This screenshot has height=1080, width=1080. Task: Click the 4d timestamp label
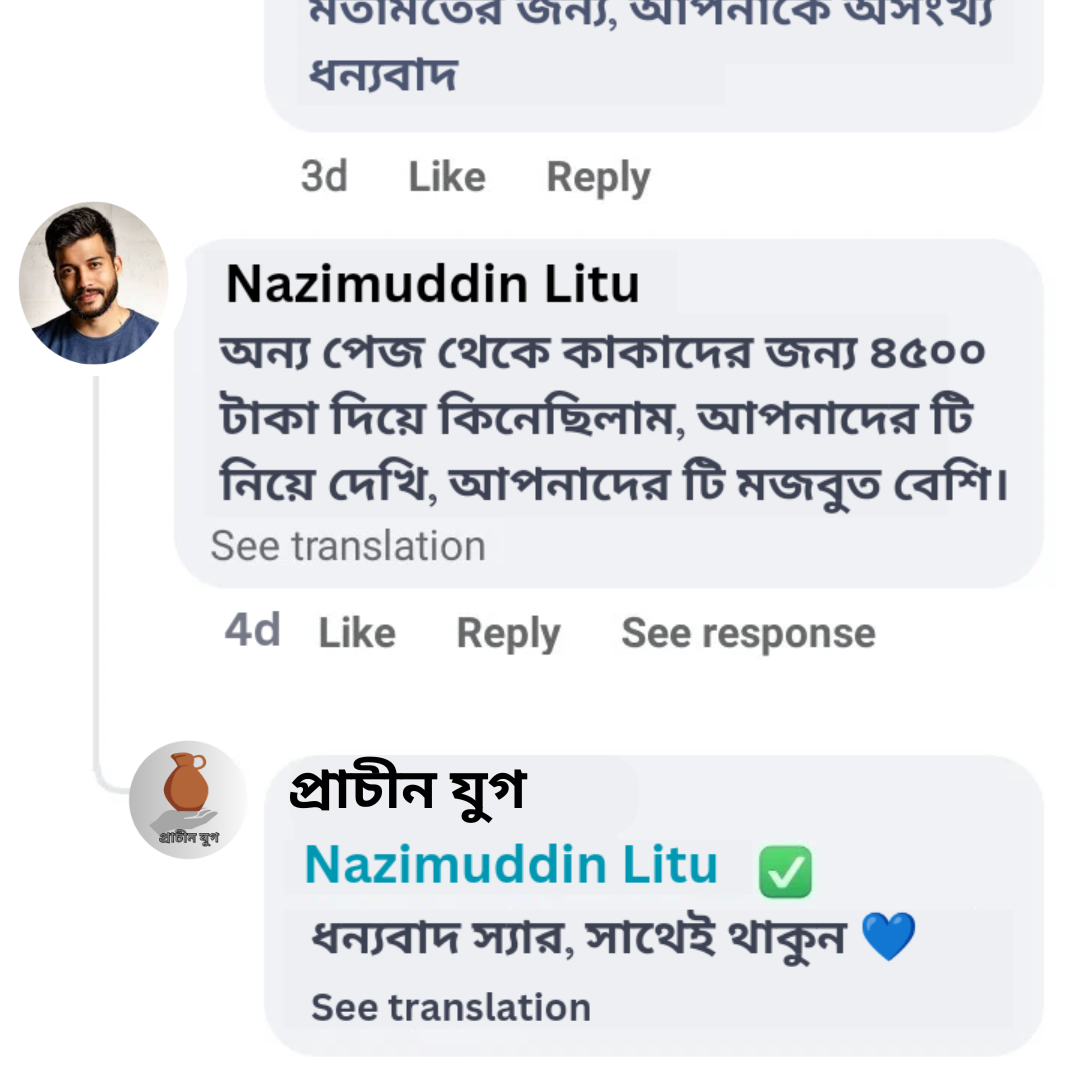click(251, 632)
